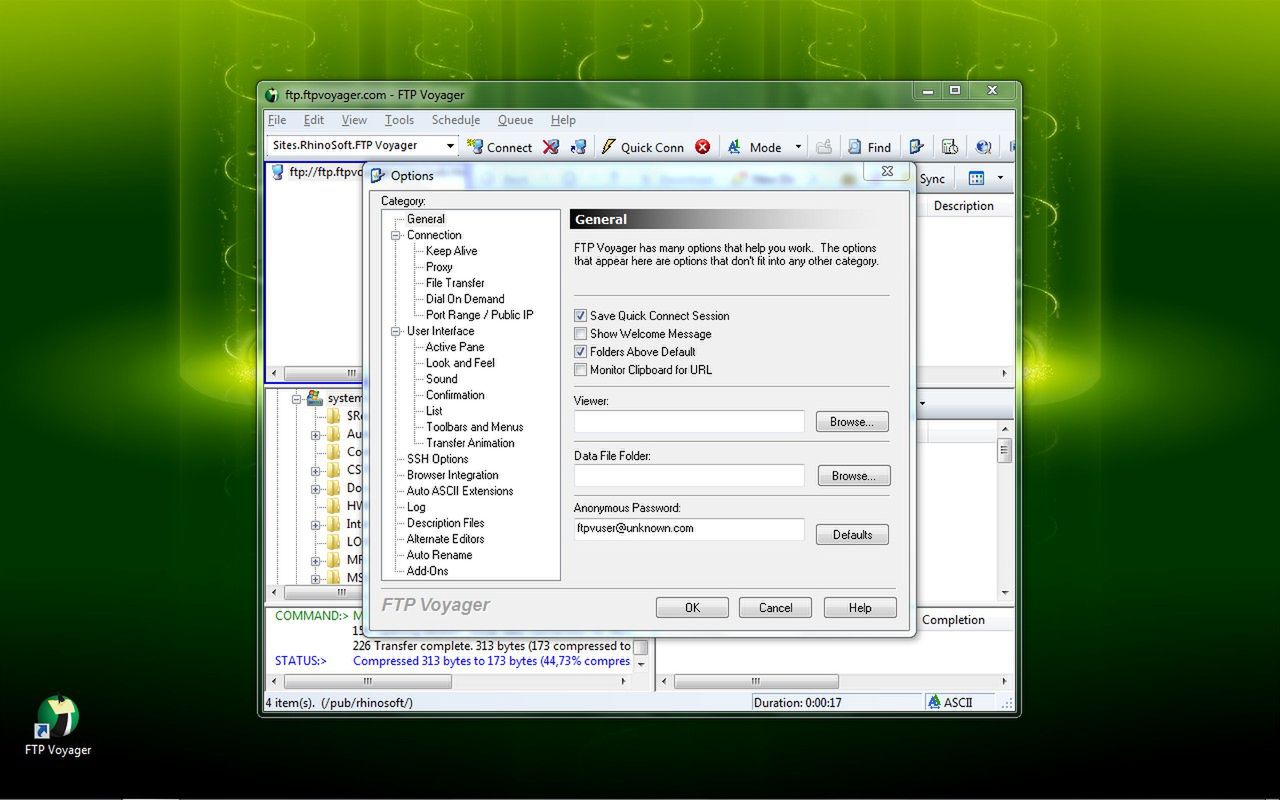Click the Reconnect icon after Disconnect
This screenshot has height=800, width=1280.
[578, 147]
